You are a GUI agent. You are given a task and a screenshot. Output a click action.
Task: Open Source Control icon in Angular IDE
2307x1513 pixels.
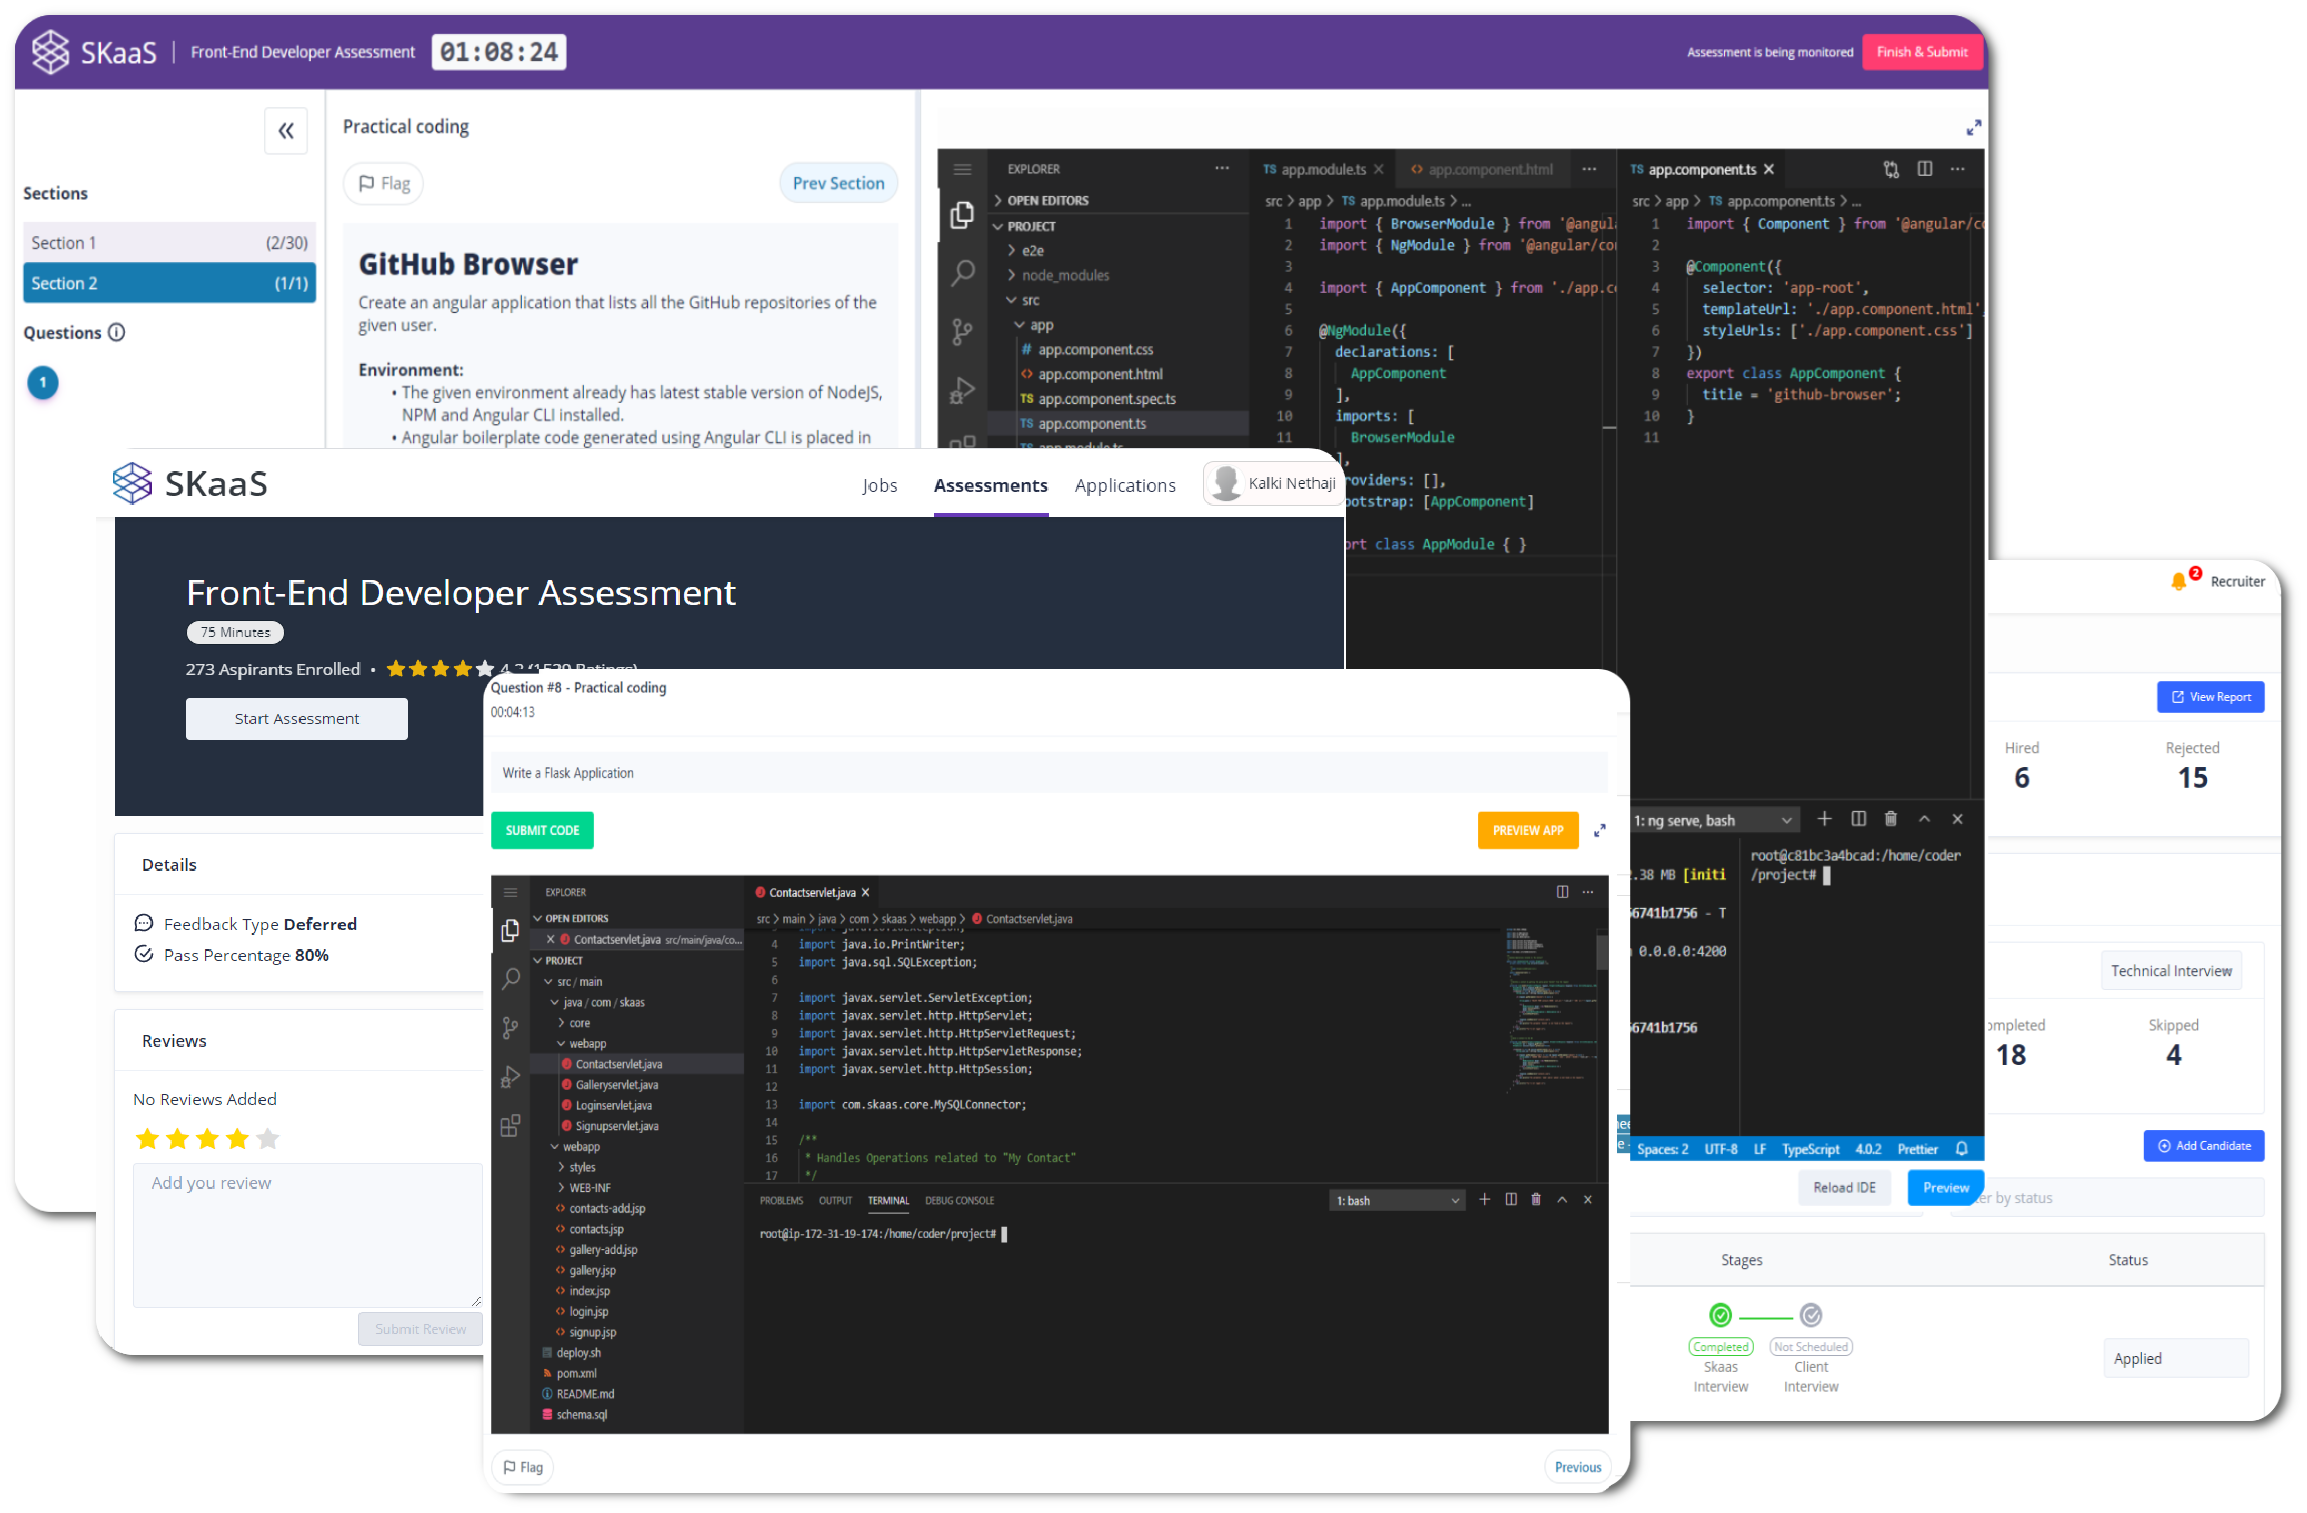tap(962, 331)
